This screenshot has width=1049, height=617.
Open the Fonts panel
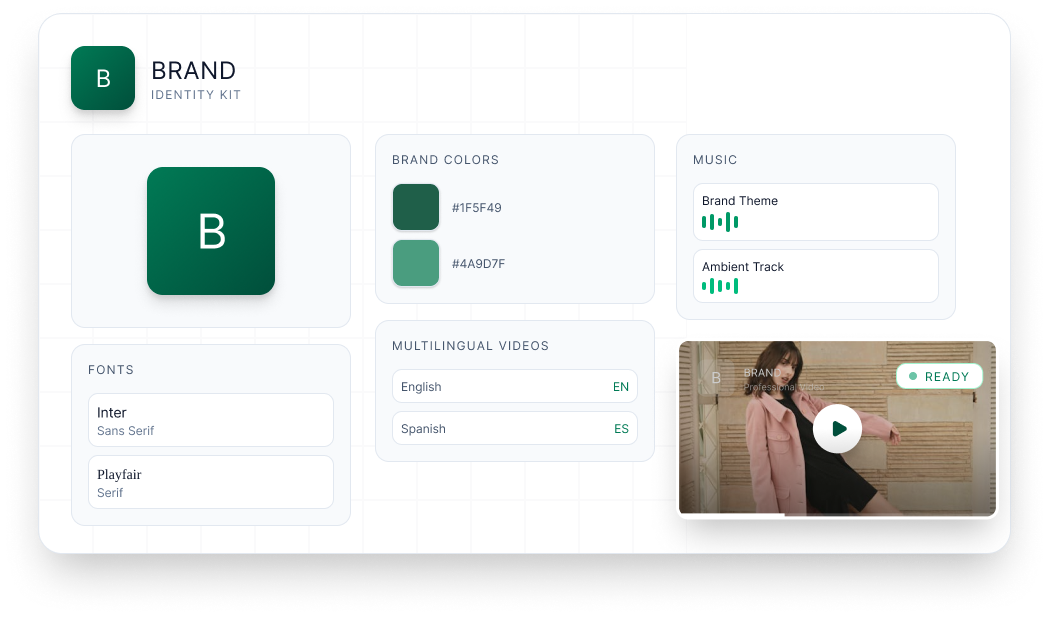(111, 370)
